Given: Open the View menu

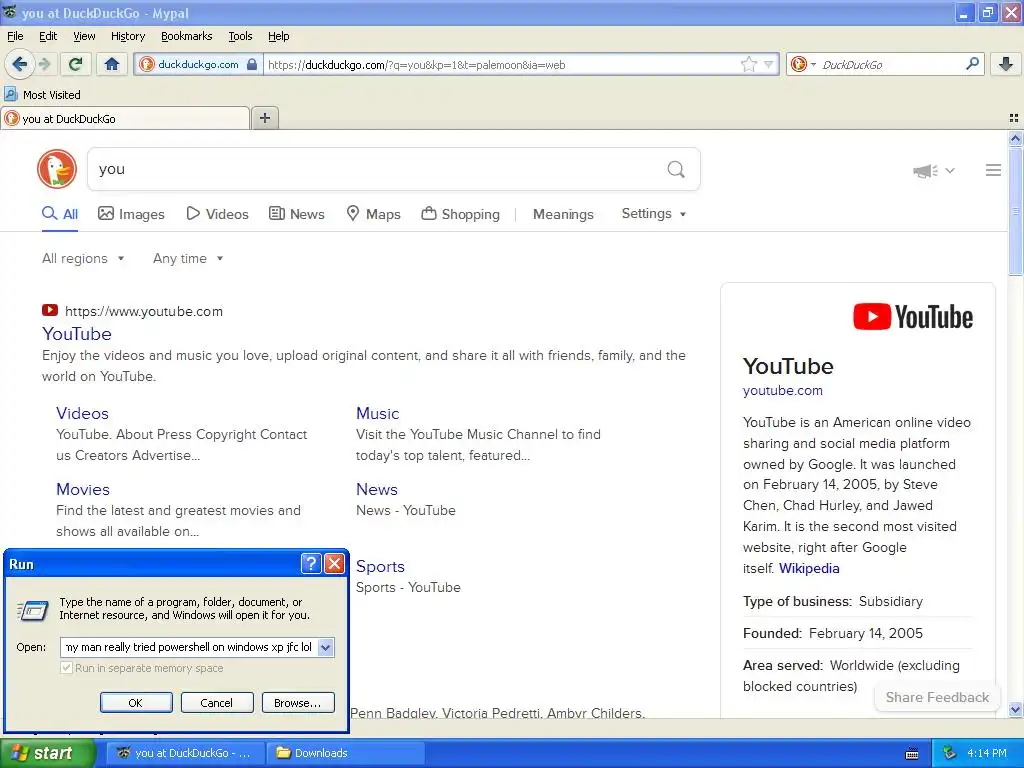Looking at the screenshot, I should pyautogui.click(x=84, y=36).
